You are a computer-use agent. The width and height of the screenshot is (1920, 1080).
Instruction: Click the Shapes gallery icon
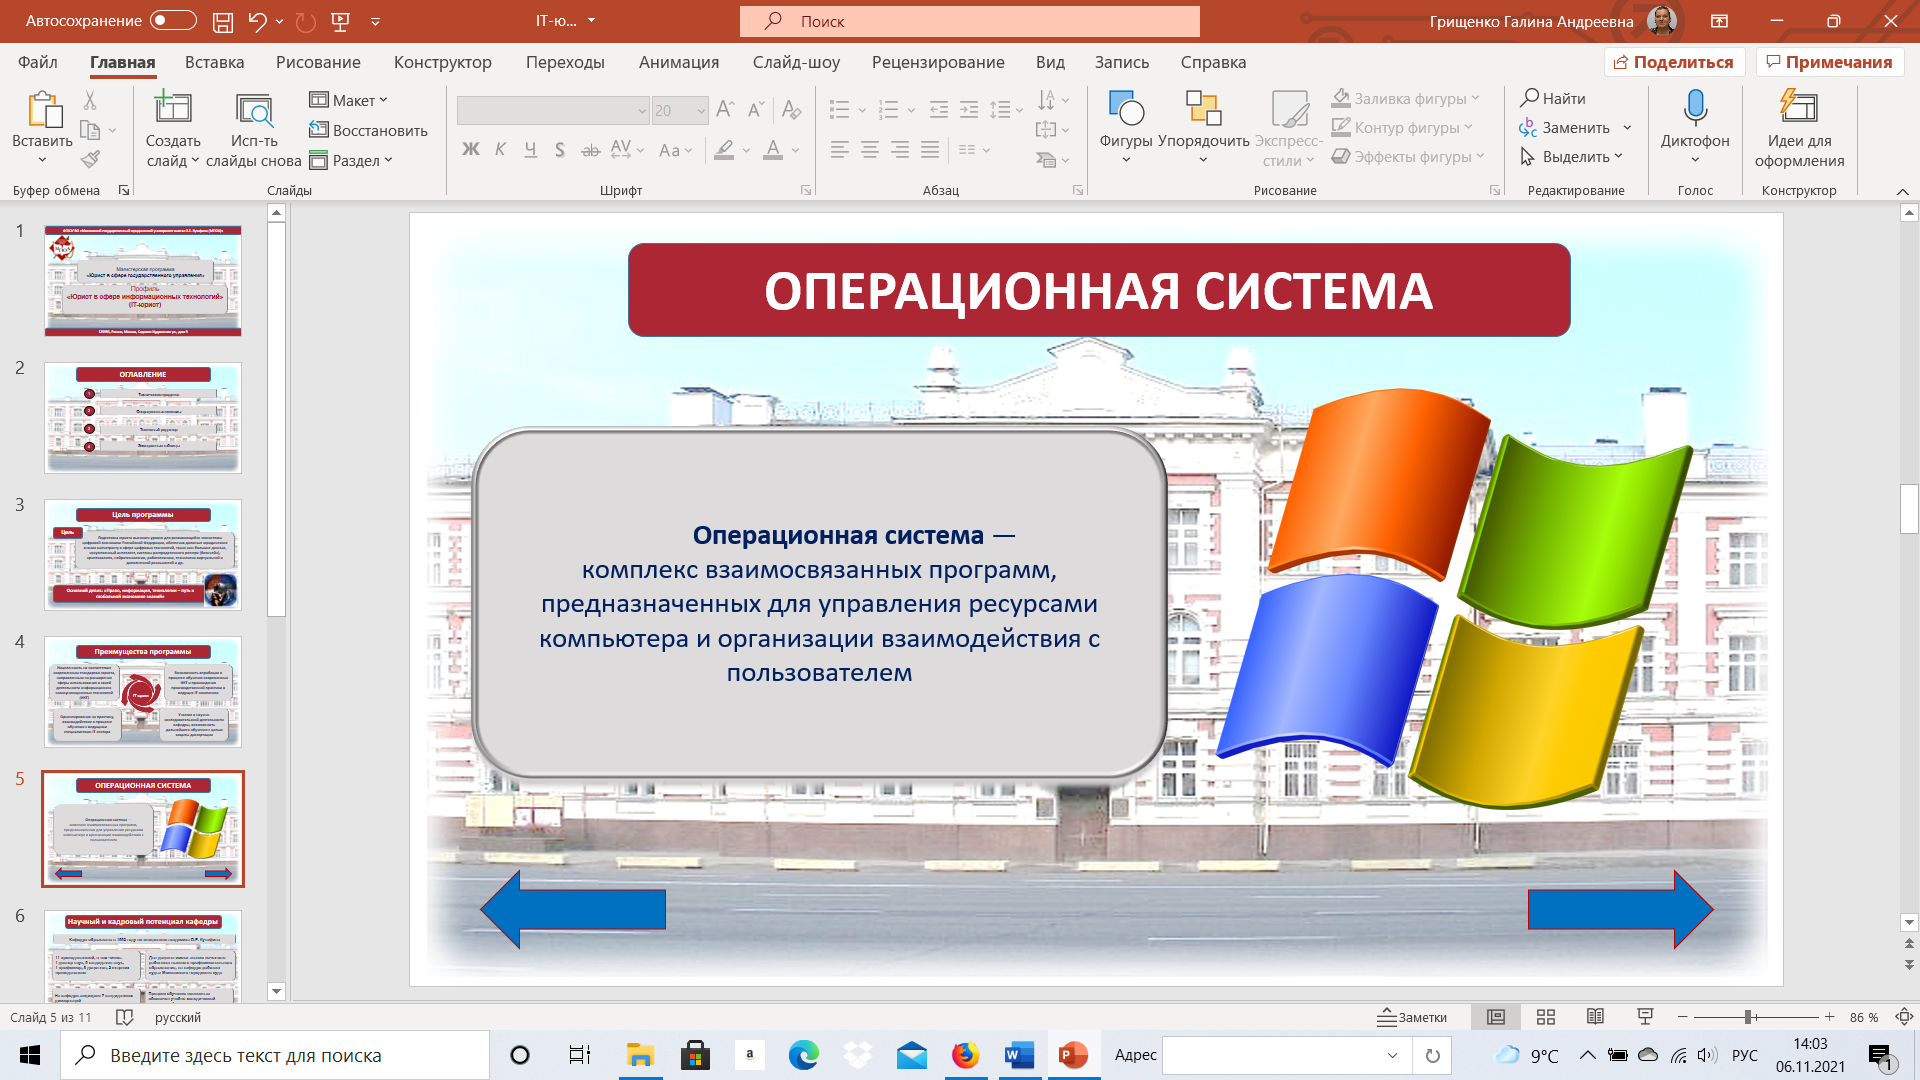click(1126, 108)
